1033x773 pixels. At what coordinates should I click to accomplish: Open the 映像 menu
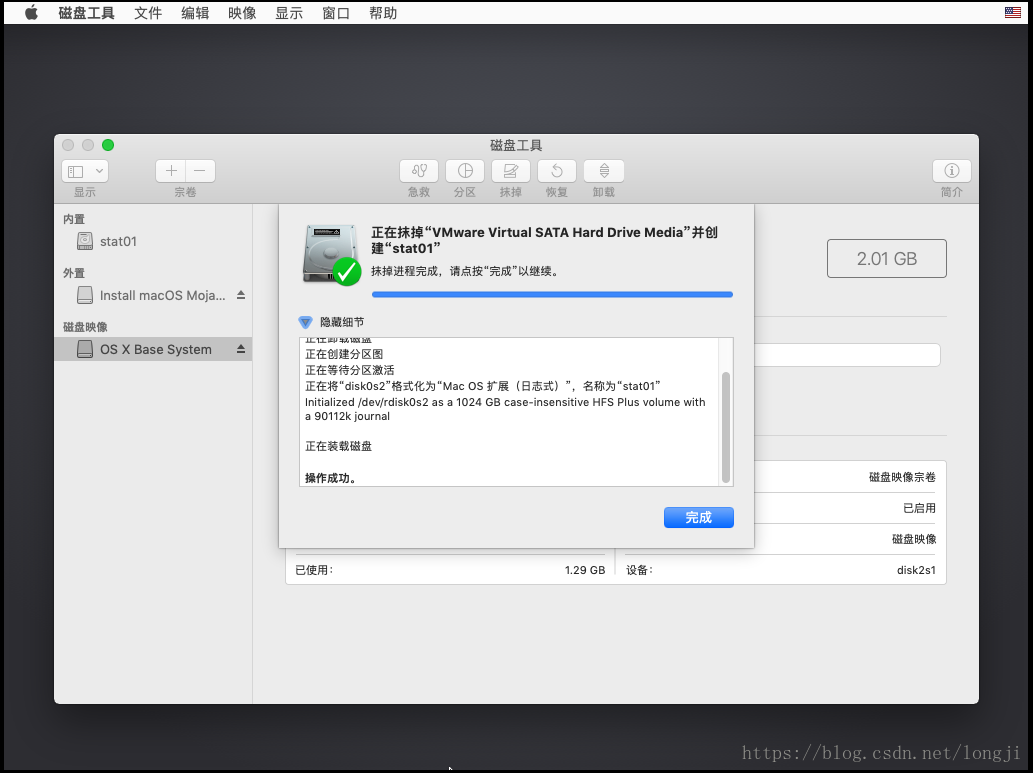(x=242, y=13)
